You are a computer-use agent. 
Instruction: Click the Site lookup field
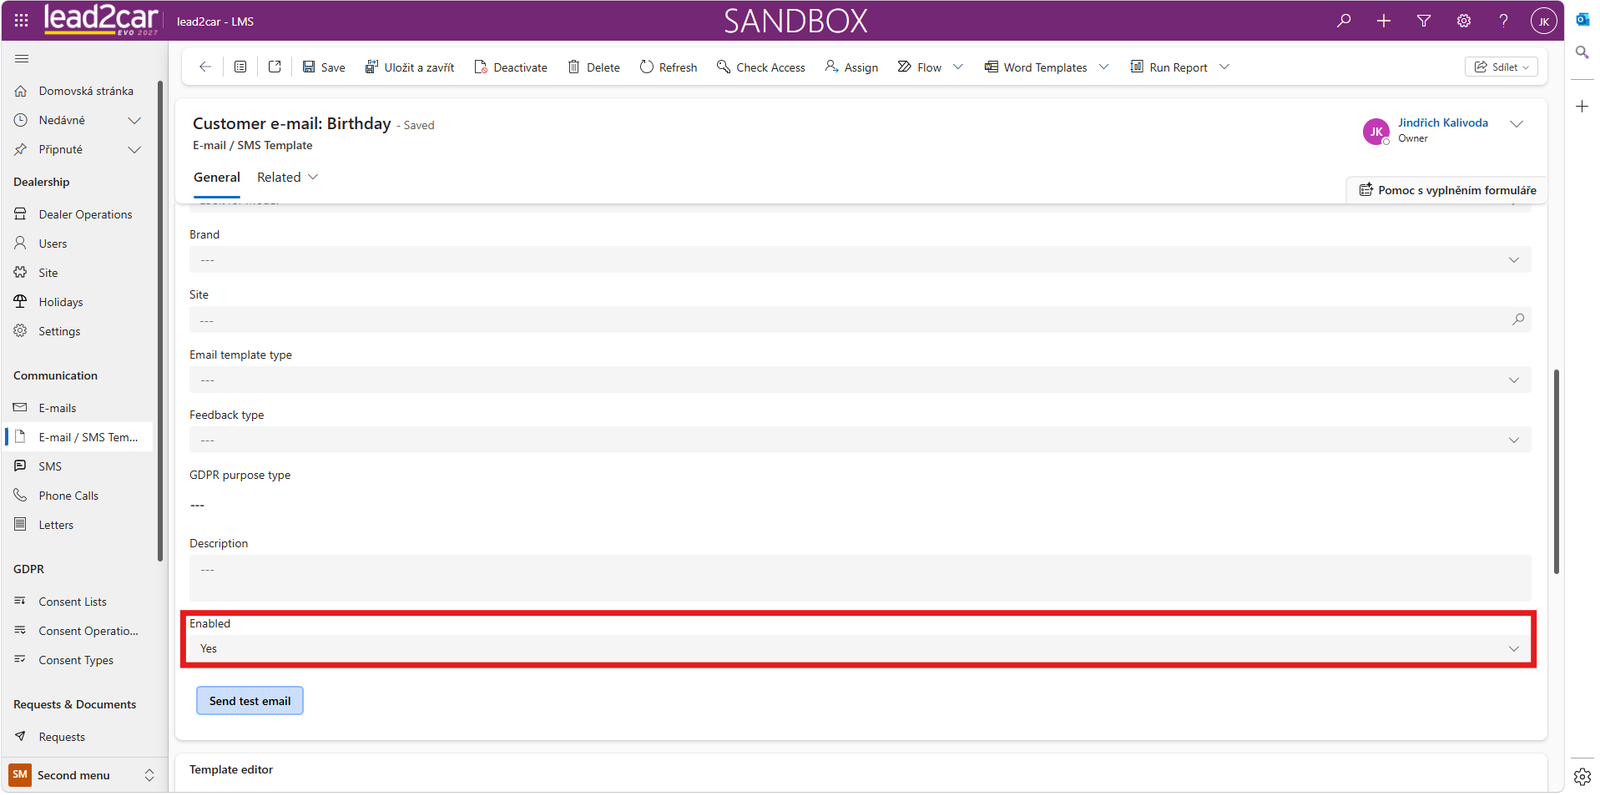tap(860, 320)
